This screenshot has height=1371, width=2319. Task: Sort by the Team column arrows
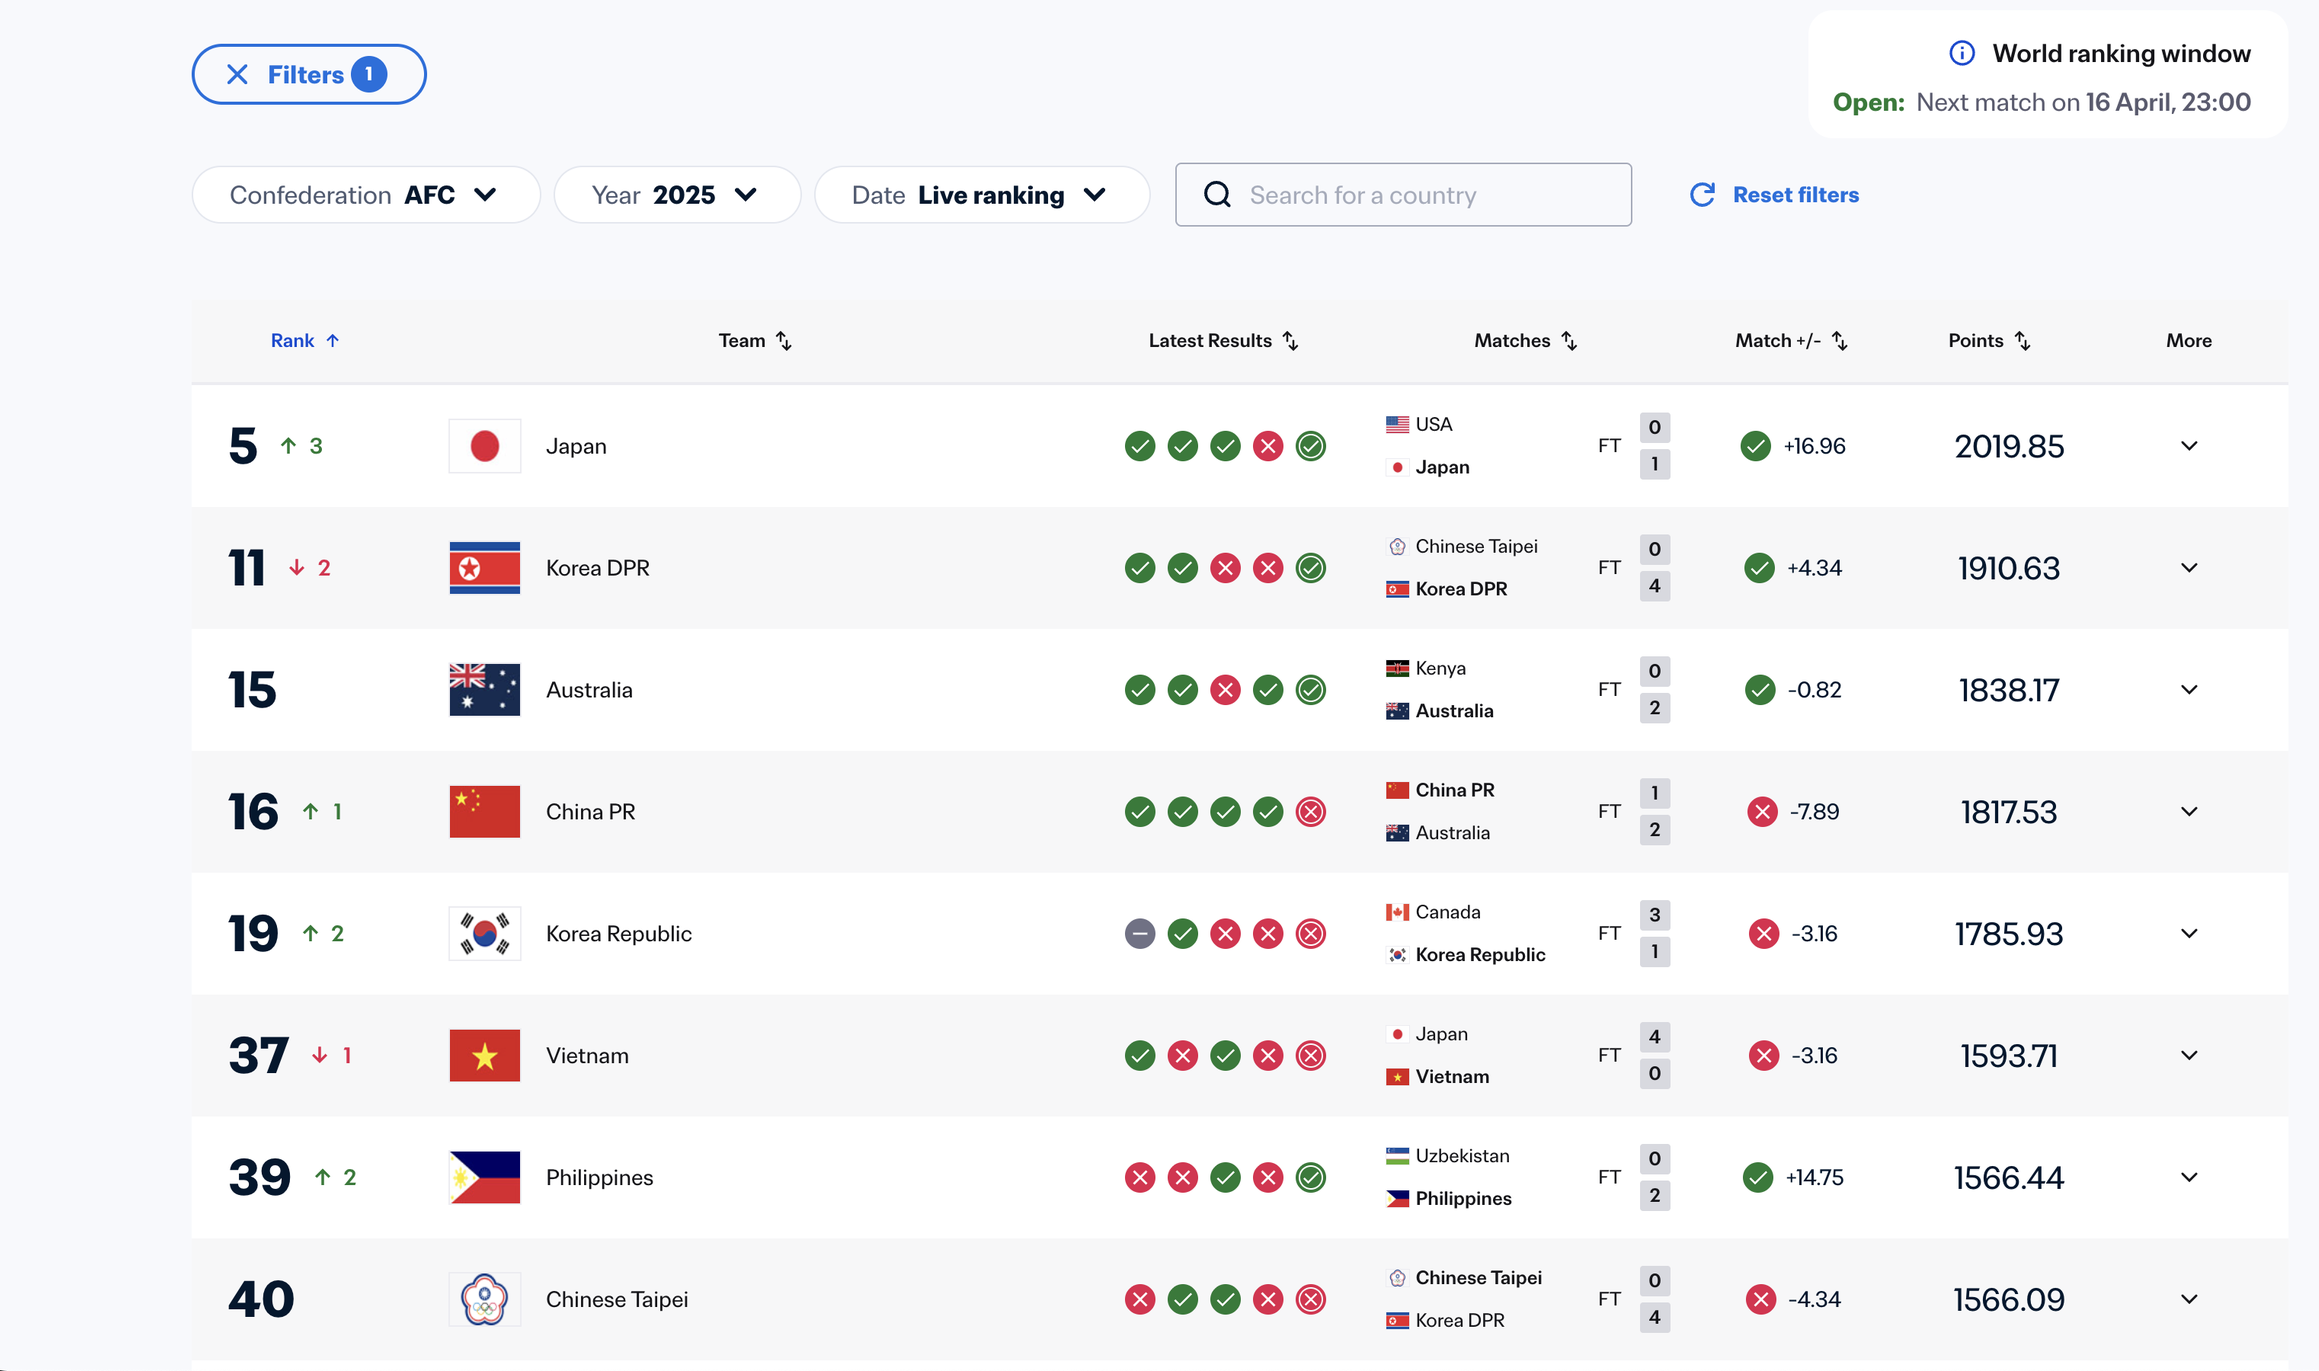pyautogui.click(x=784, y=341)
